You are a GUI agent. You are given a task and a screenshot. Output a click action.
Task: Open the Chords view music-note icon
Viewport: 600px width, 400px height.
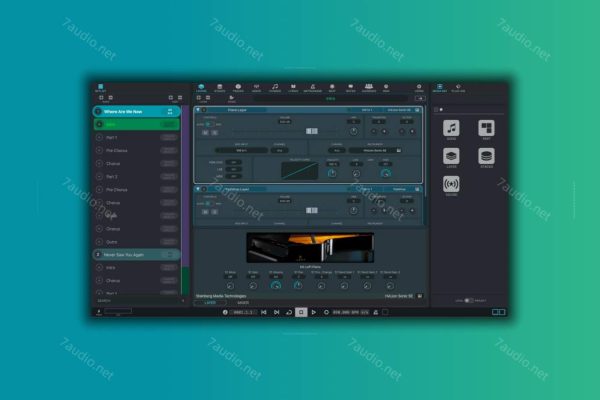275,88
